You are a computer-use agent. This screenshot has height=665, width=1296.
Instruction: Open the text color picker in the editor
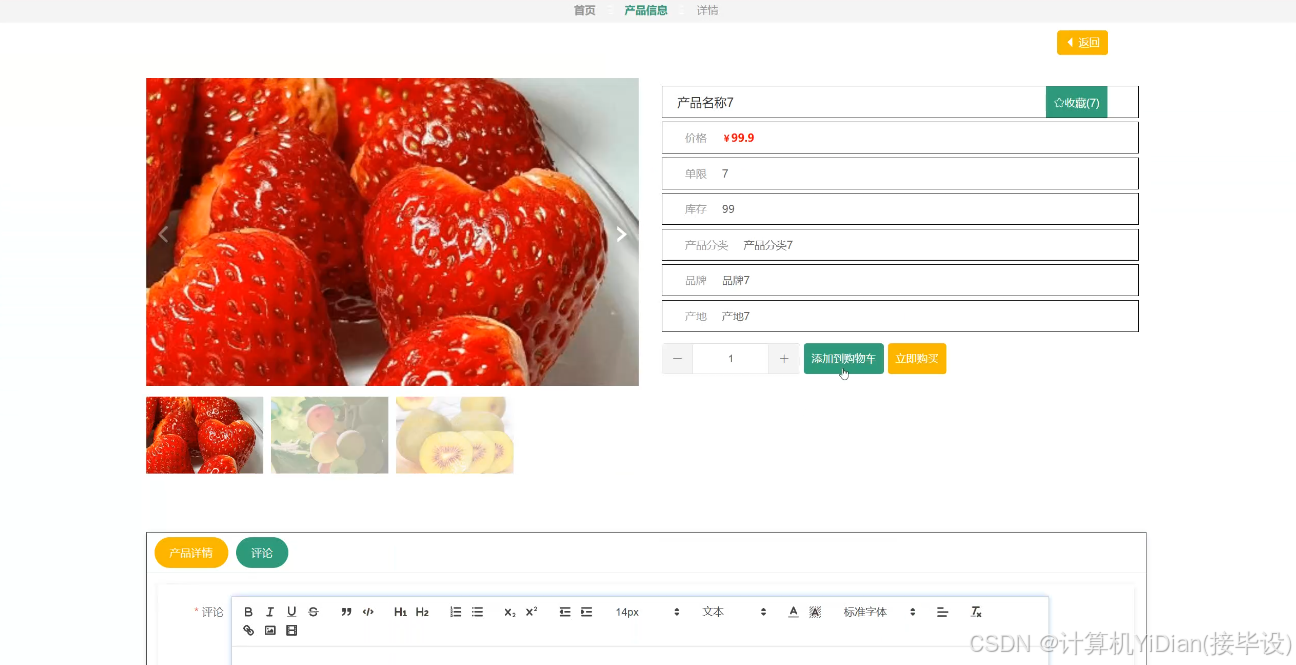(792, 611)
